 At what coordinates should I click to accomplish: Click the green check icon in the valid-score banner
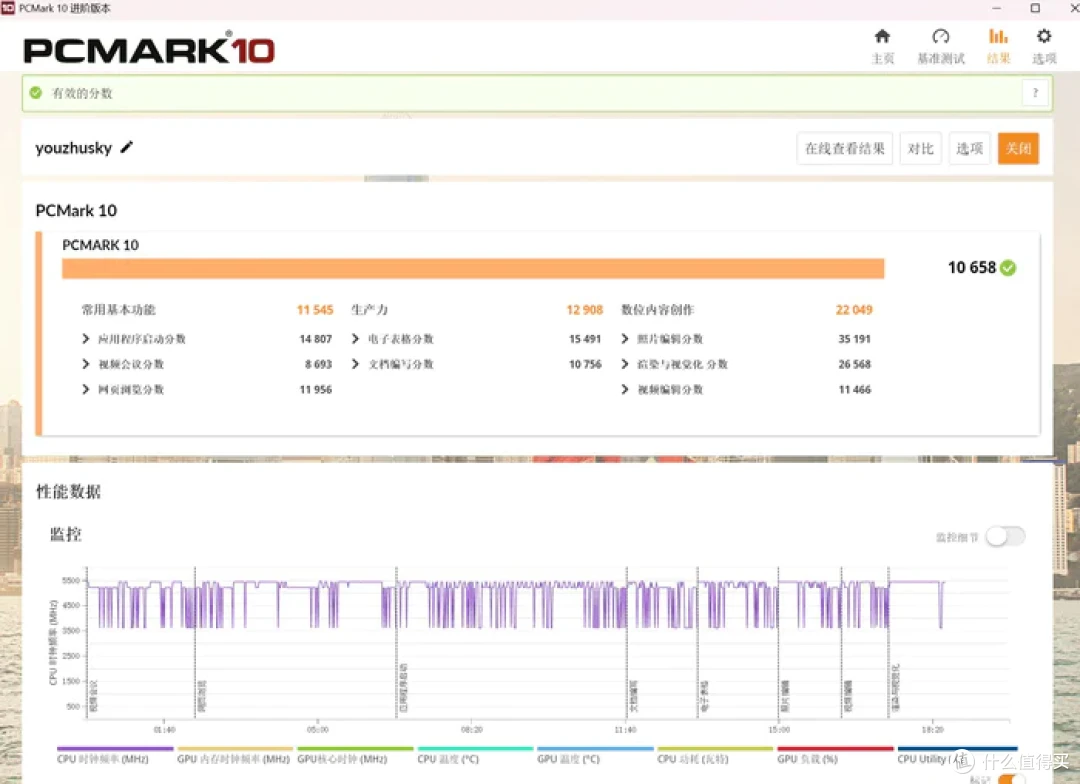36,93
